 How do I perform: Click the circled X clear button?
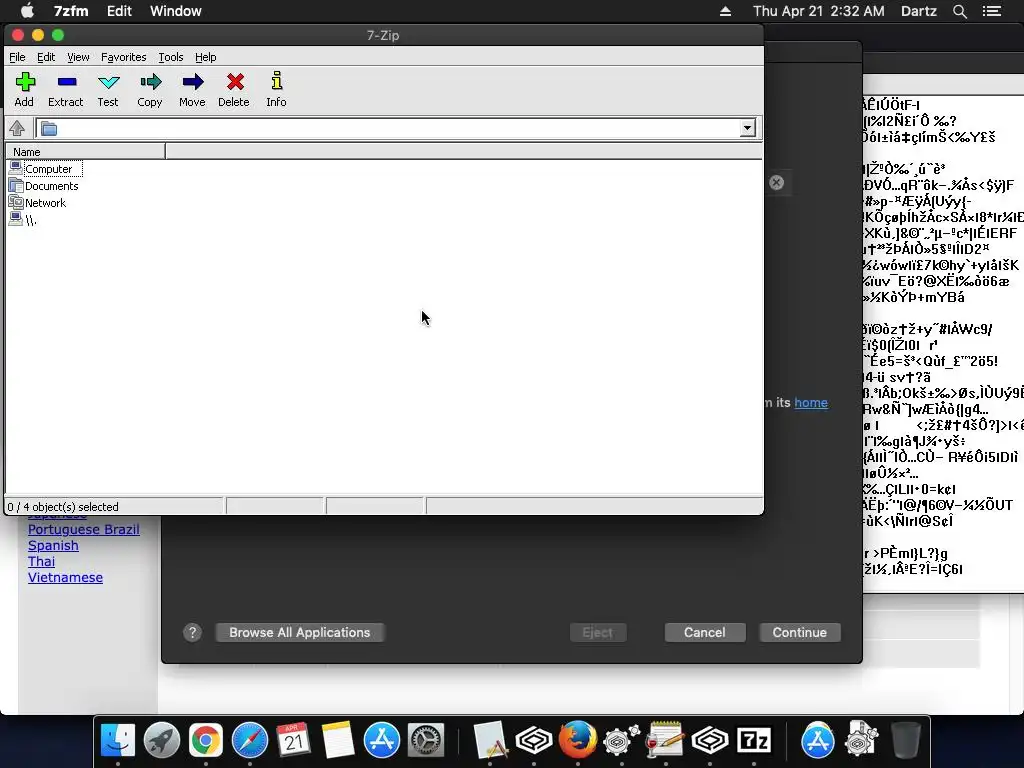(x=776, y=183)
